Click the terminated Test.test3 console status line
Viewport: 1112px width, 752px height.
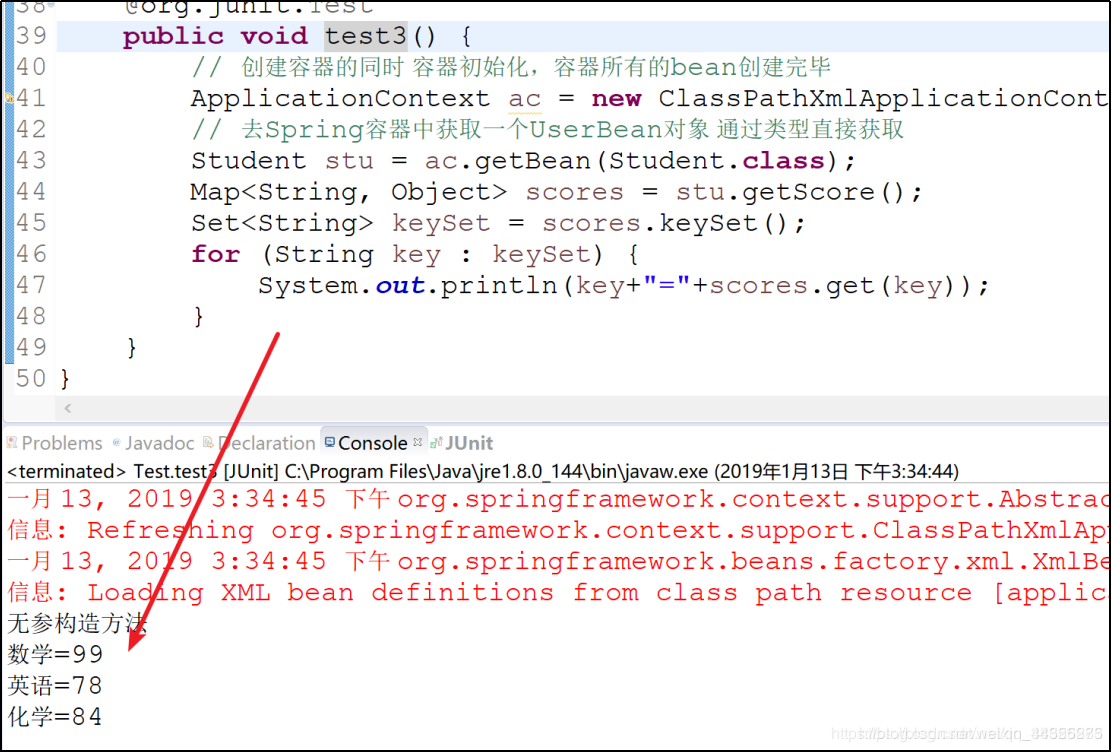click(483, 471)
